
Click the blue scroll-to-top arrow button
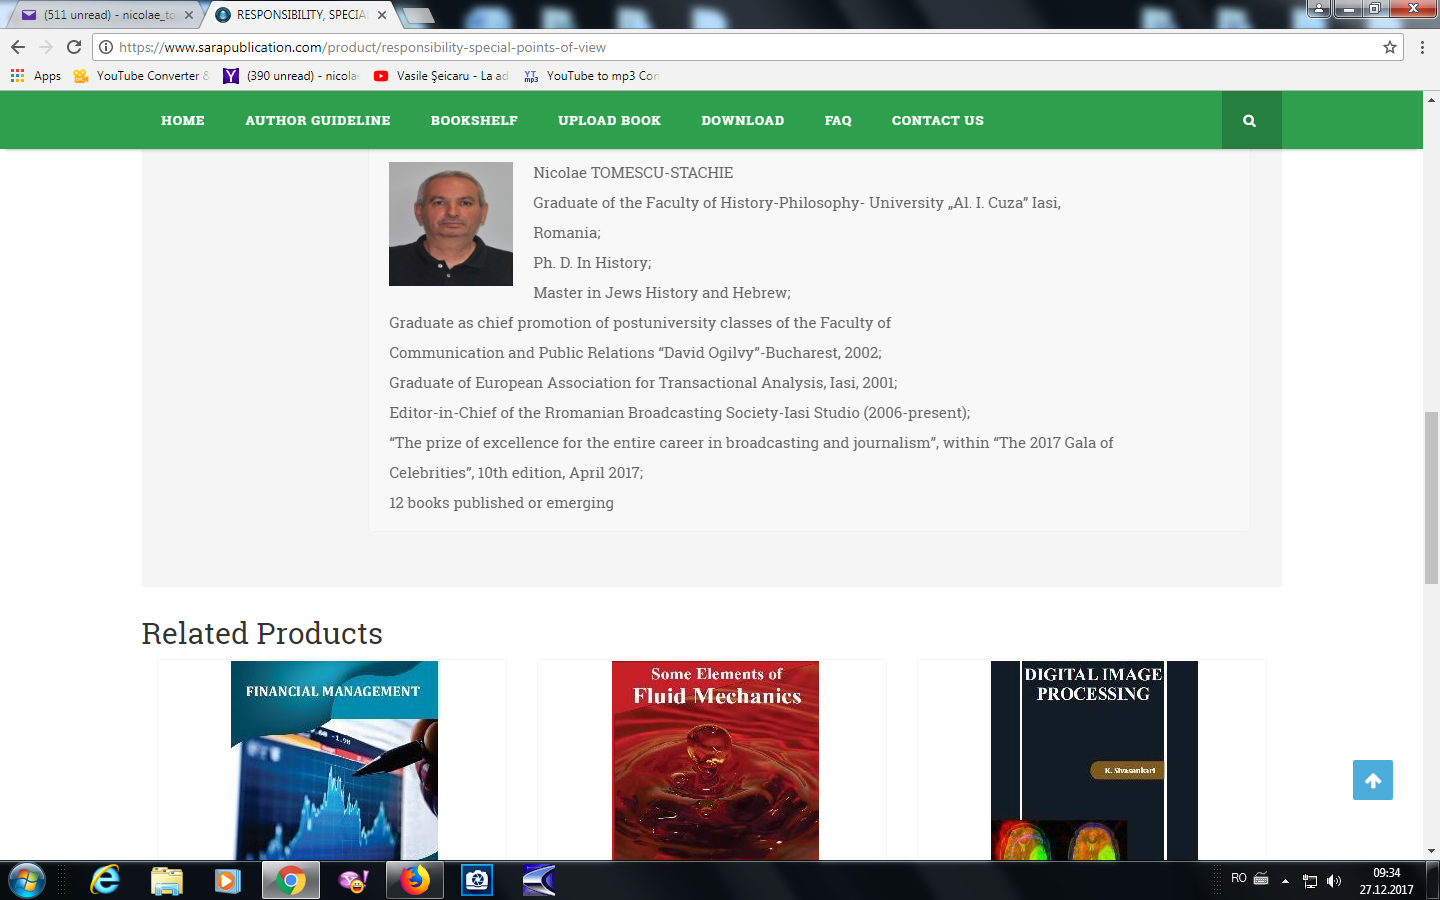point(1372,780)
